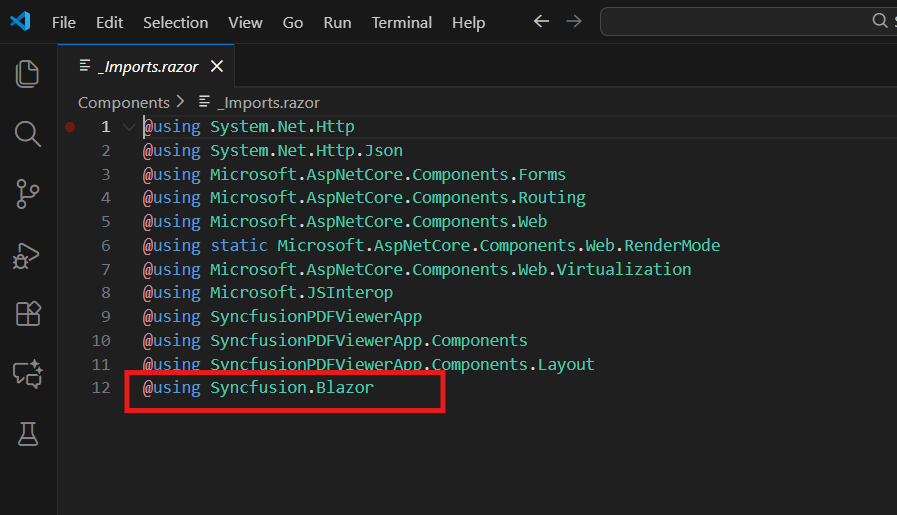Open the Explorer view in activity bar
Image resolution: width=897 pixels, height=515 pixels.
pos(27,74)
